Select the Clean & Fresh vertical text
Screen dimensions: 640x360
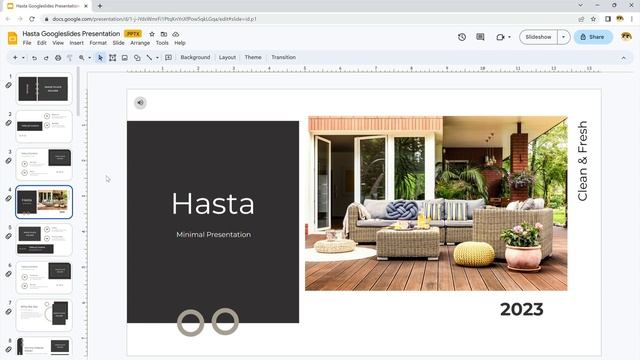click(582, 161)
